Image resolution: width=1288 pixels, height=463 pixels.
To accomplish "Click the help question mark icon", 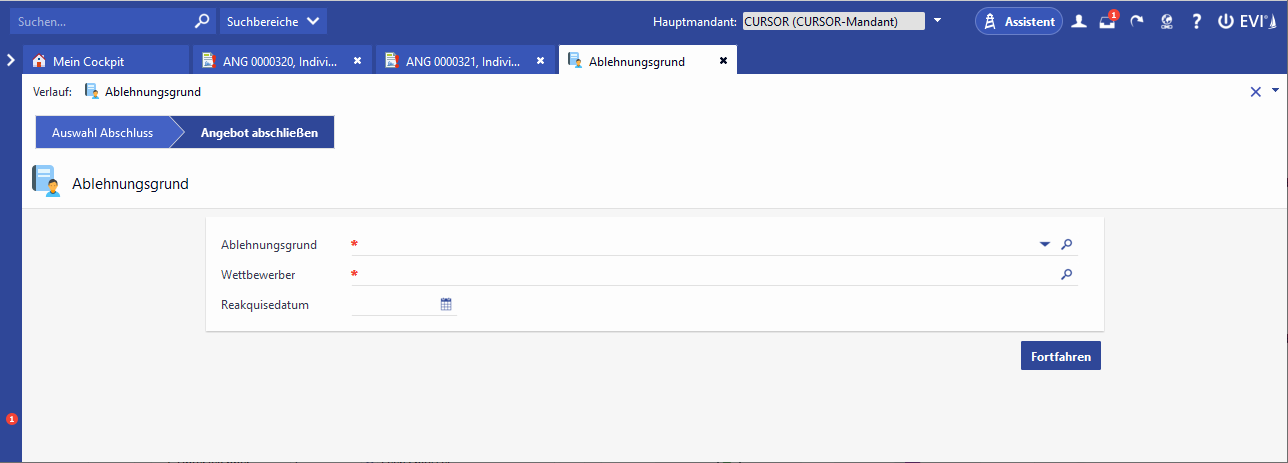I will (x=1196, y=21).
